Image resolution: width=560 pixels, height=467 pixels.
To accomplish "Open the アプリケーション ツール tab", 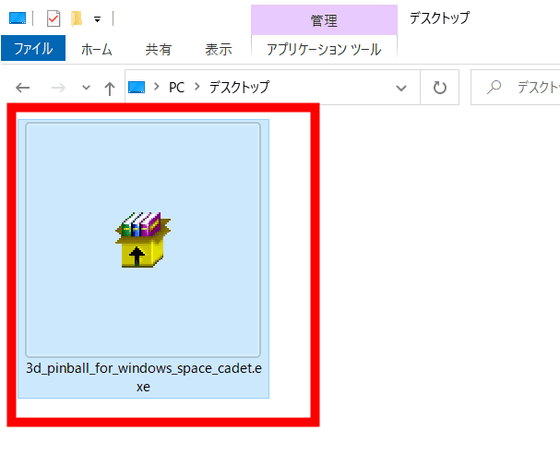I will (x=324, y=49).
